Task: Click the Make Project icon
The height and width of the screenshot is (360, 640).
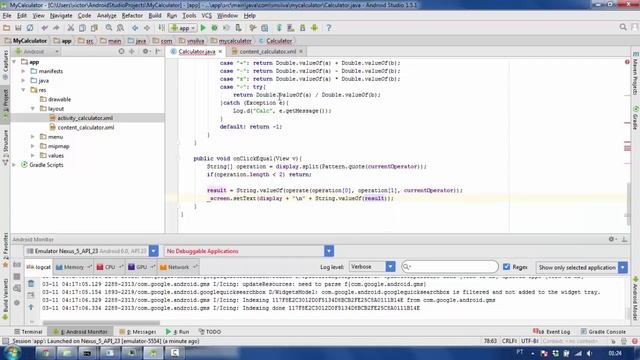Action: coord(162,28)
